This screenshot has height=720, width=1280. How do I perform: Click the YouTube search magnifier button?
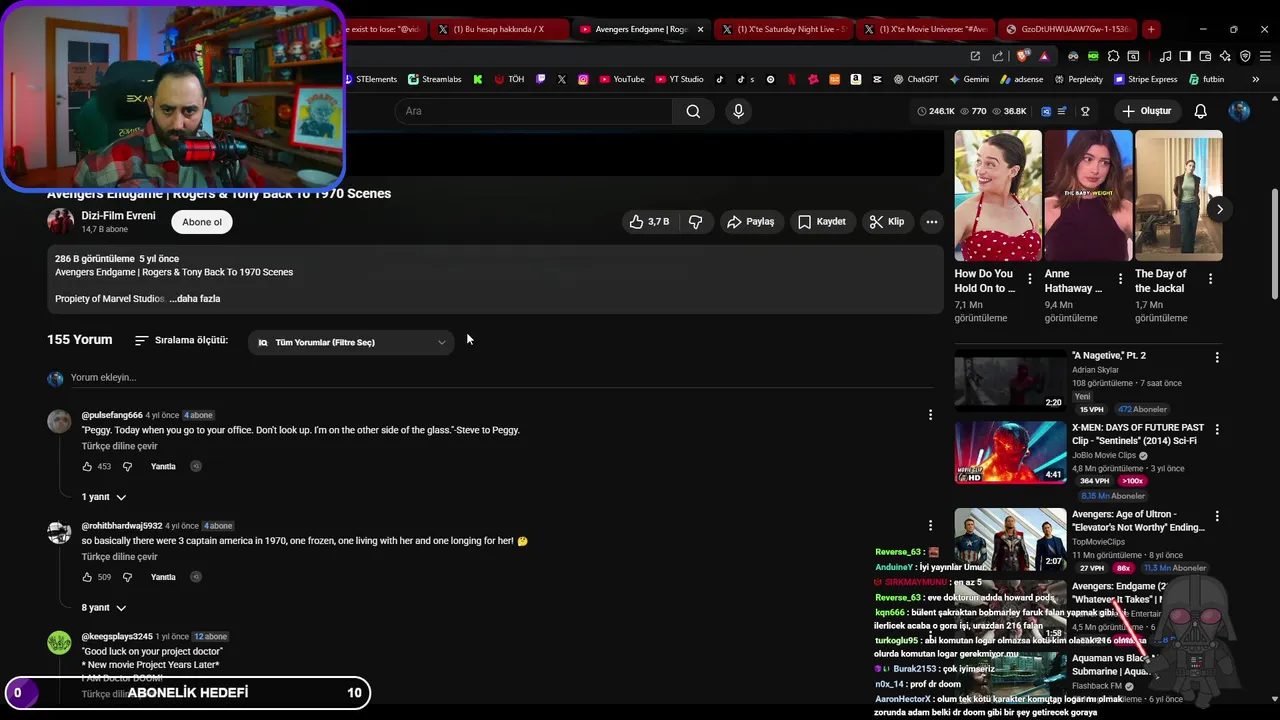click(x=693, y=111)
